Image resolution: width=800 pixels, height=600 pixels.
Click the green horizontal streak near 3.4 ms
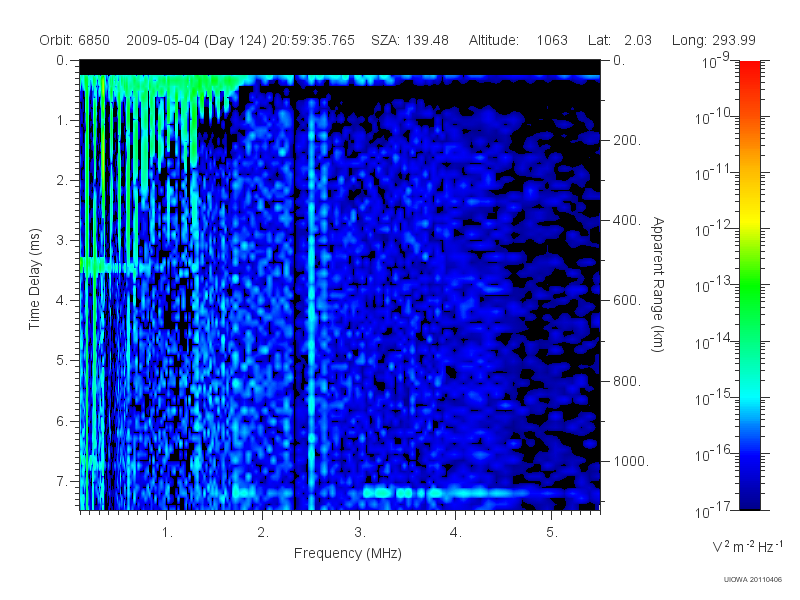[x=117, y=266]
